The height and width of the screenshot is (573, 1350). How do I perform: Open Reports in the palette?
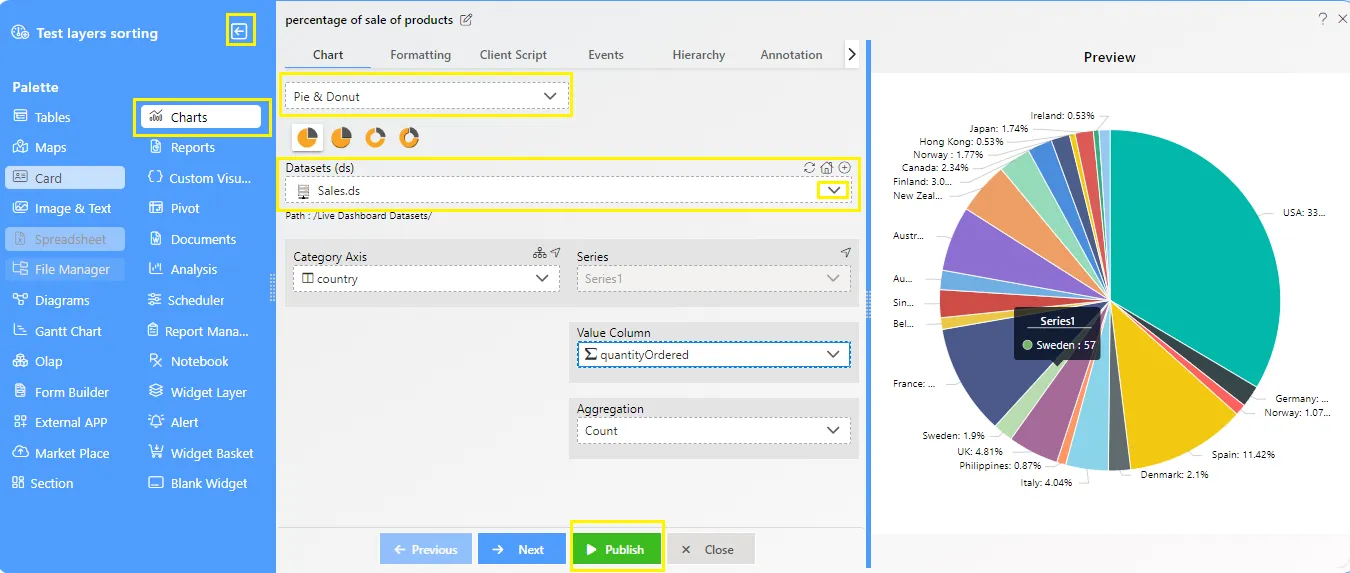point(181,147)
